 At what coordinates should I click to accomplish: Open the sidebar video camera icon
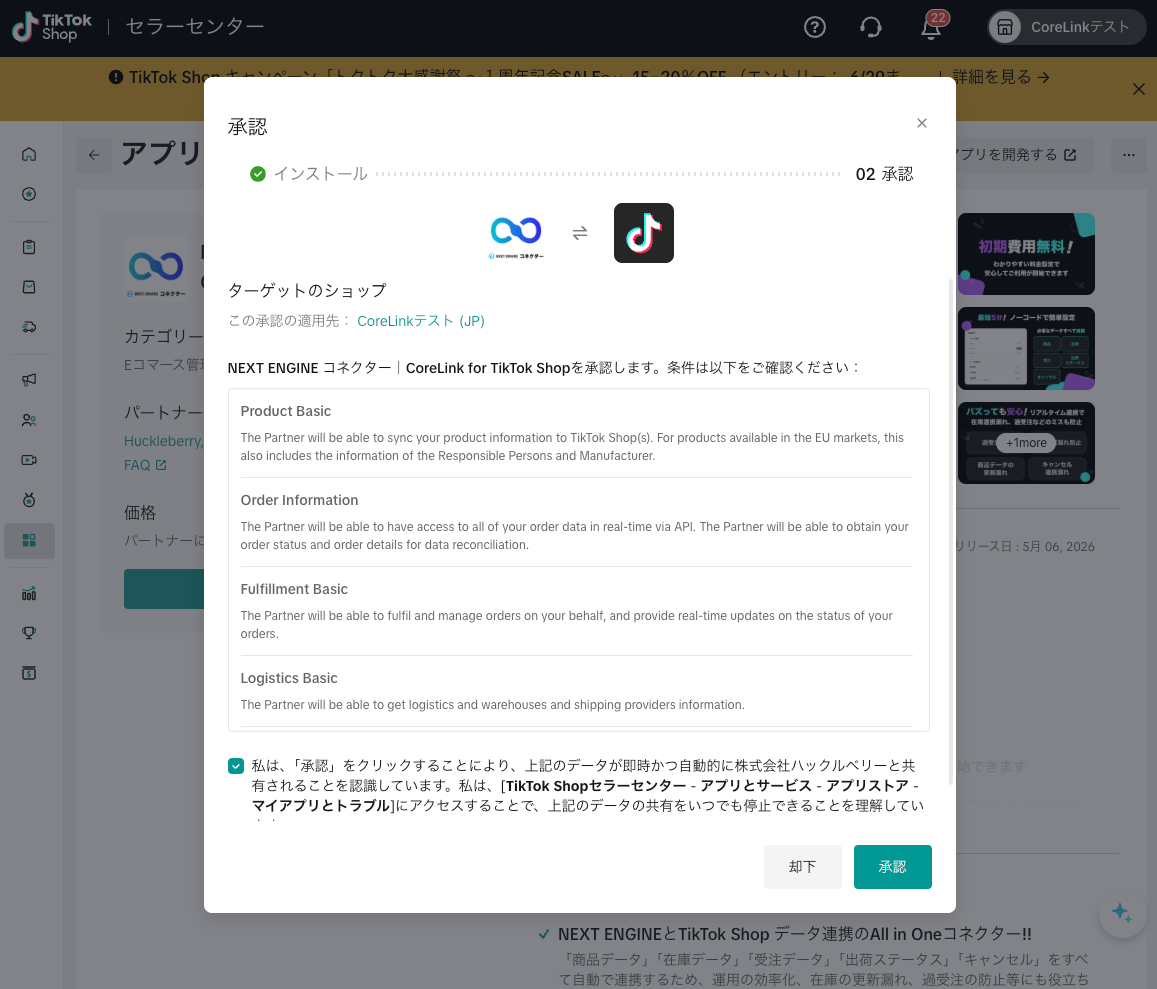29,460
